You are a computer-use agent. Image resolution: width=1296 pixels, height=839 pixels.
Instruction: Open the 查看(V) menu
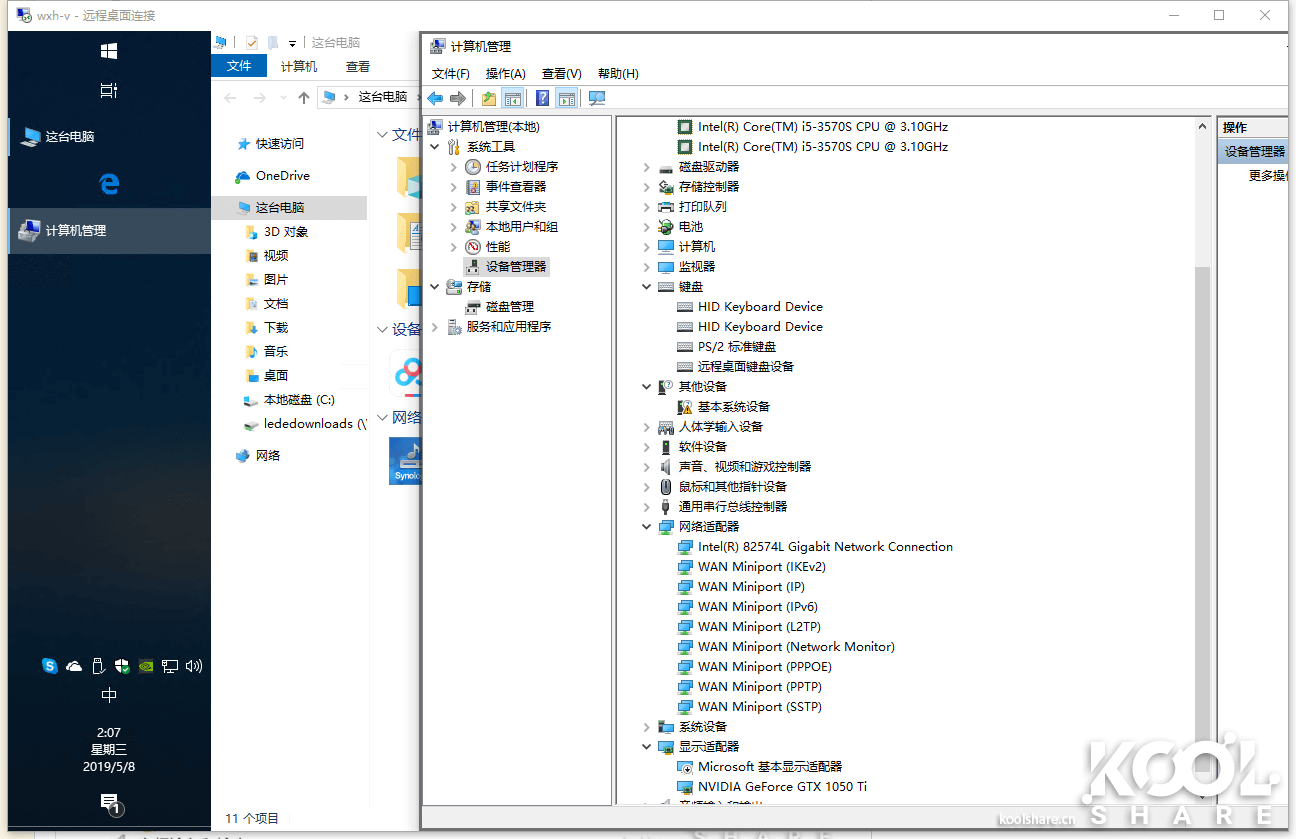(x=561, y=73)
